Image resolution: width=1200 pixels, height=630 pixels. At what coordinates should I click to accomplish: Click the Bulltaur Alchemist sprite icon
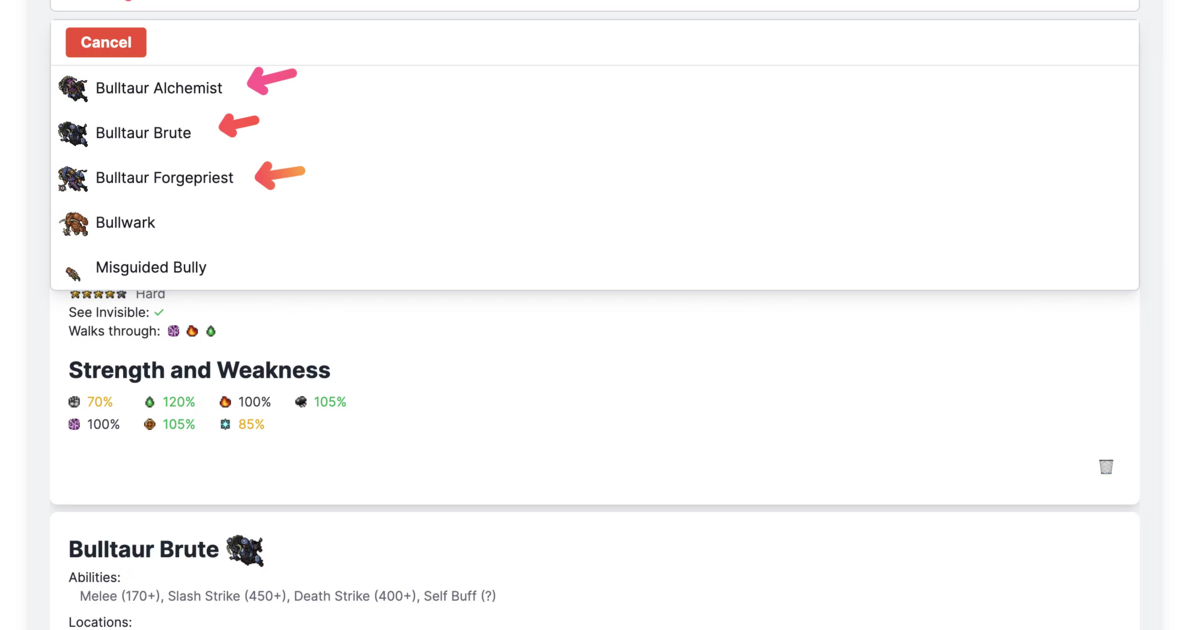pos(73,88)
